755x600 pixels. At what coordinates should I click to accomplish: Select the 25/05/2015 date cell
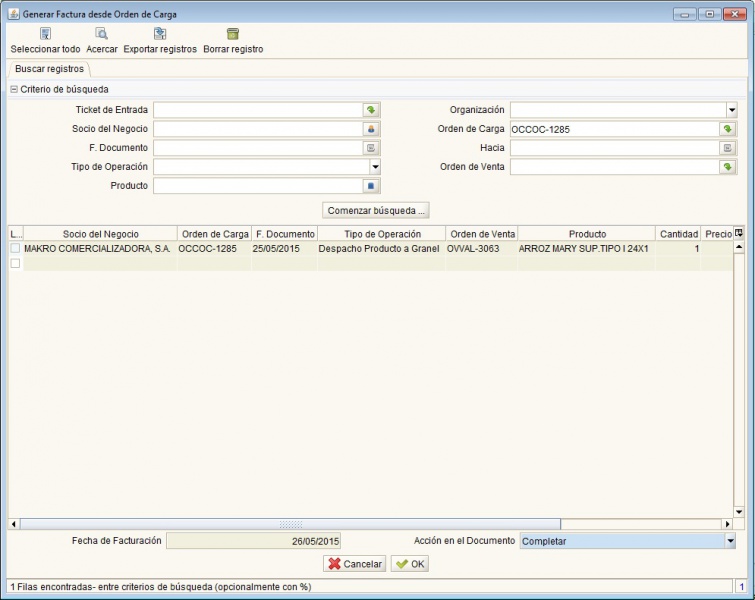click(x=285, y=248)
